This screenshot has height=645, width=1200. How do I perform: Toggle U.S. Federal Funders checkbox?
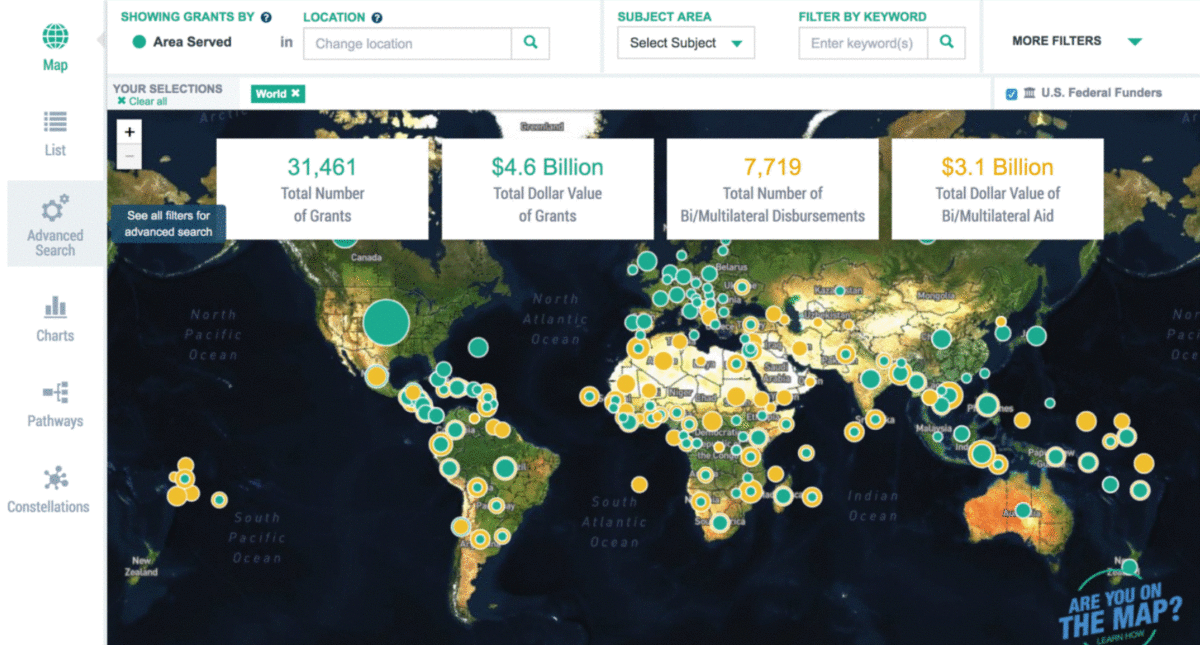[x=1011, y=94]
